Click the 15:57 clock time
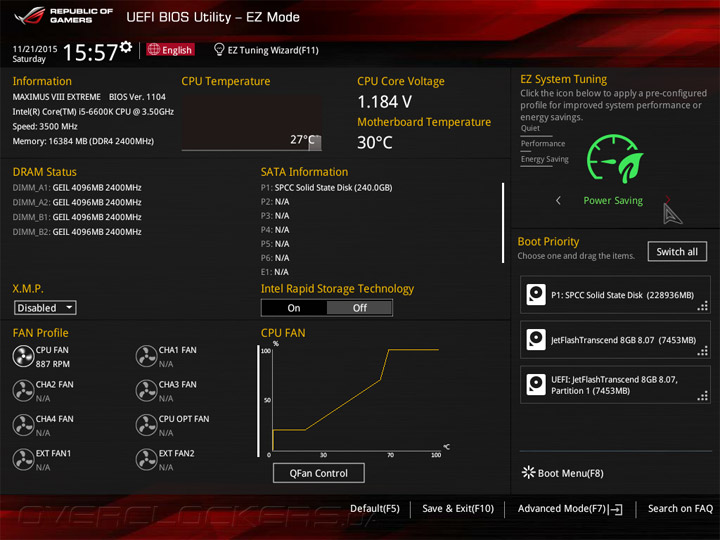 pyautogui.click(x=90, y=52)
